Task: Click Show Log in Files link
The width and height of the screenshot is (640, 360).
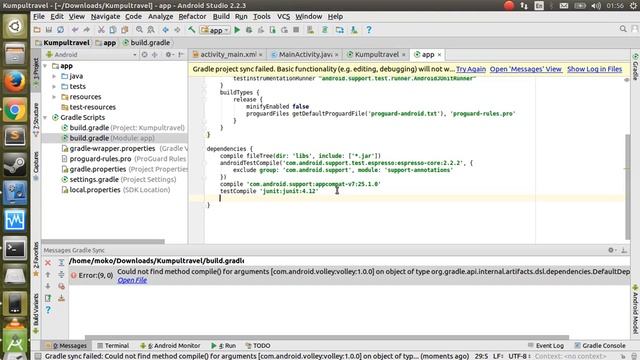Action: coord(595,69)
